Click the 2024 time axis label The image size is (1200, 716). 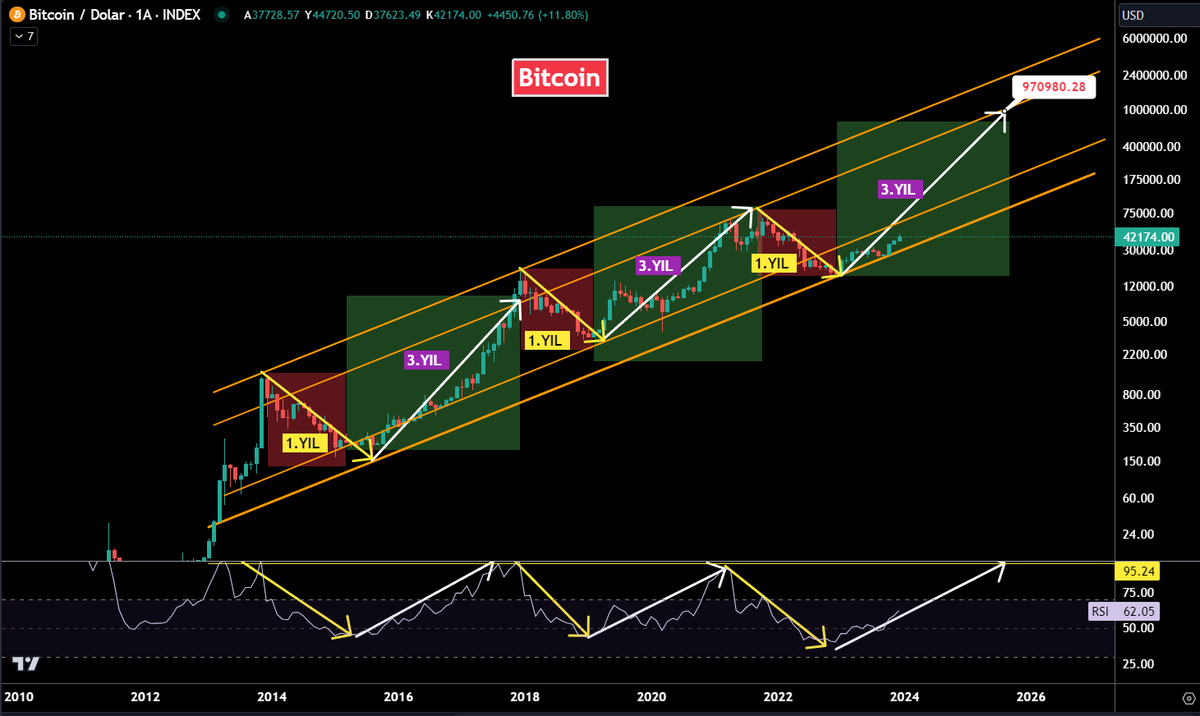(904, 696)
